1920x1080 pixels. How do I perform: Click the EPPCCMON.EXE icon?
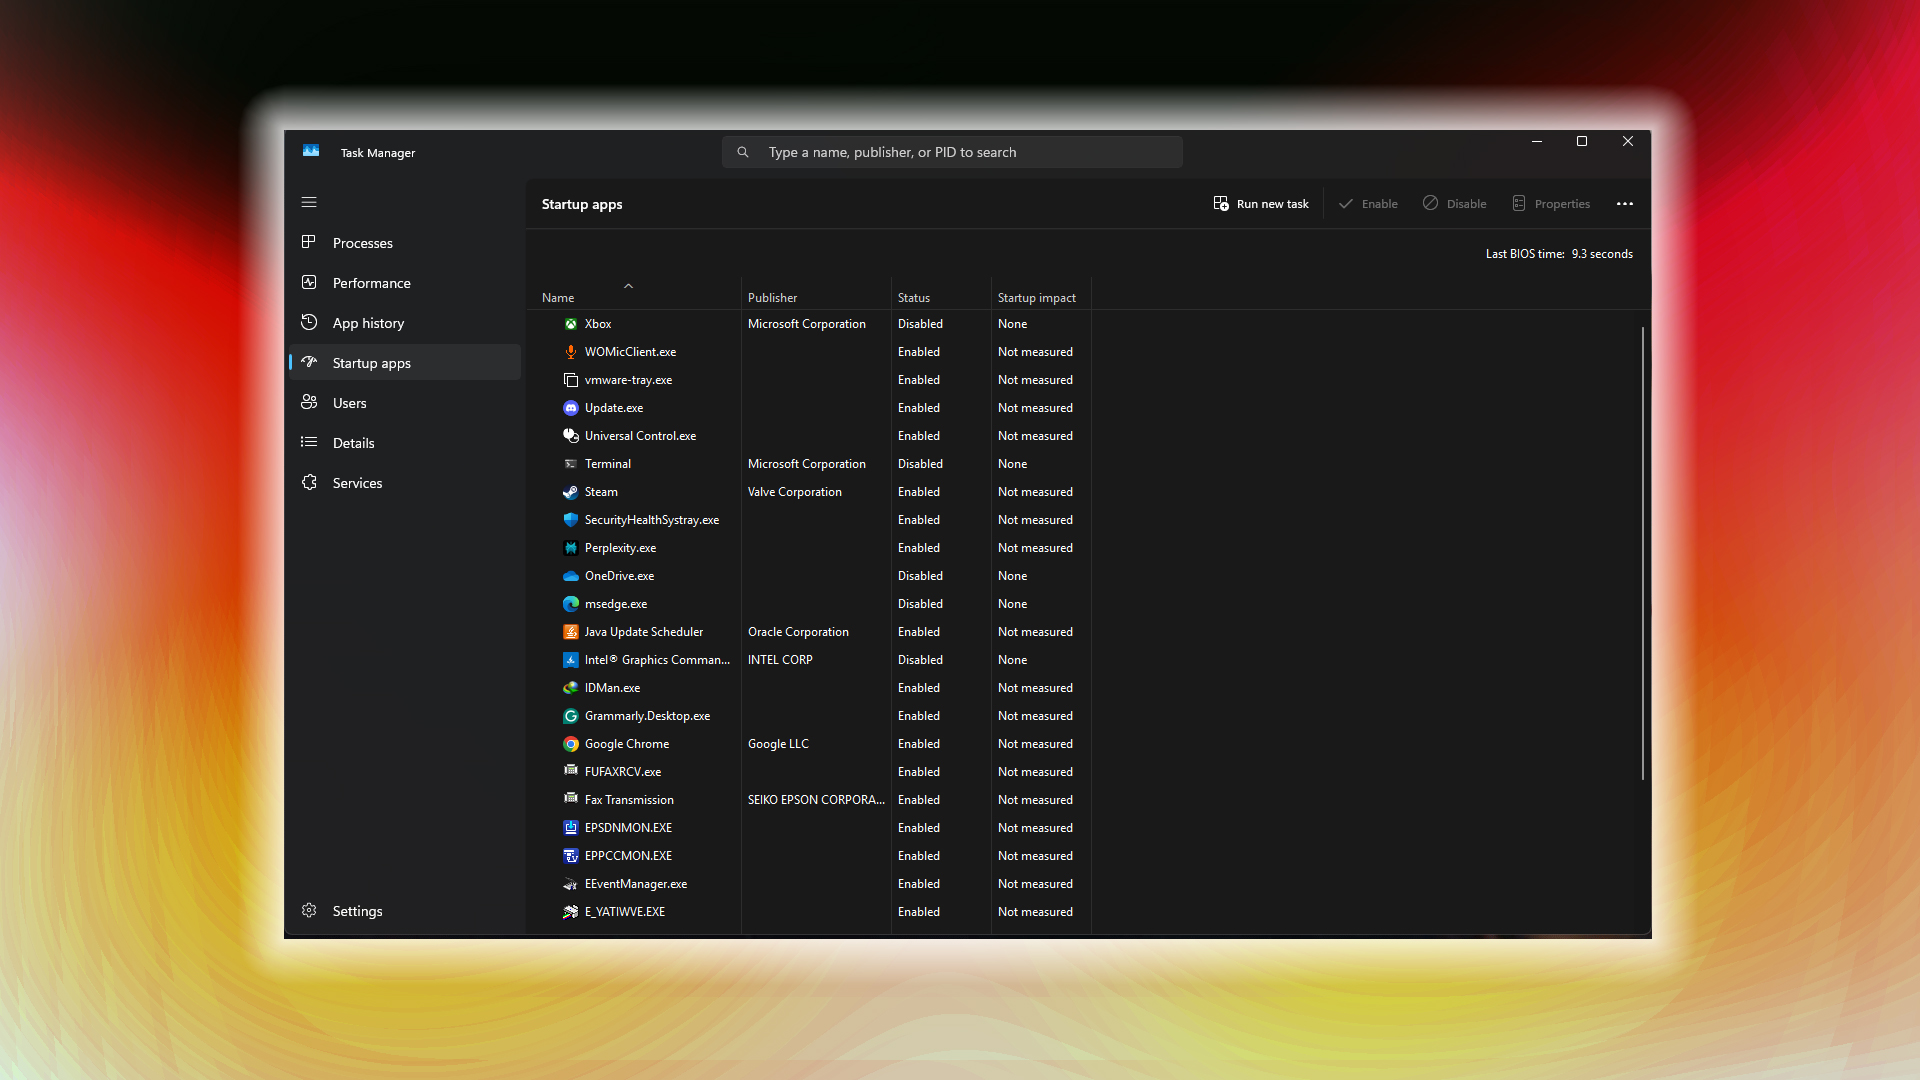click(x=570, y=856)
